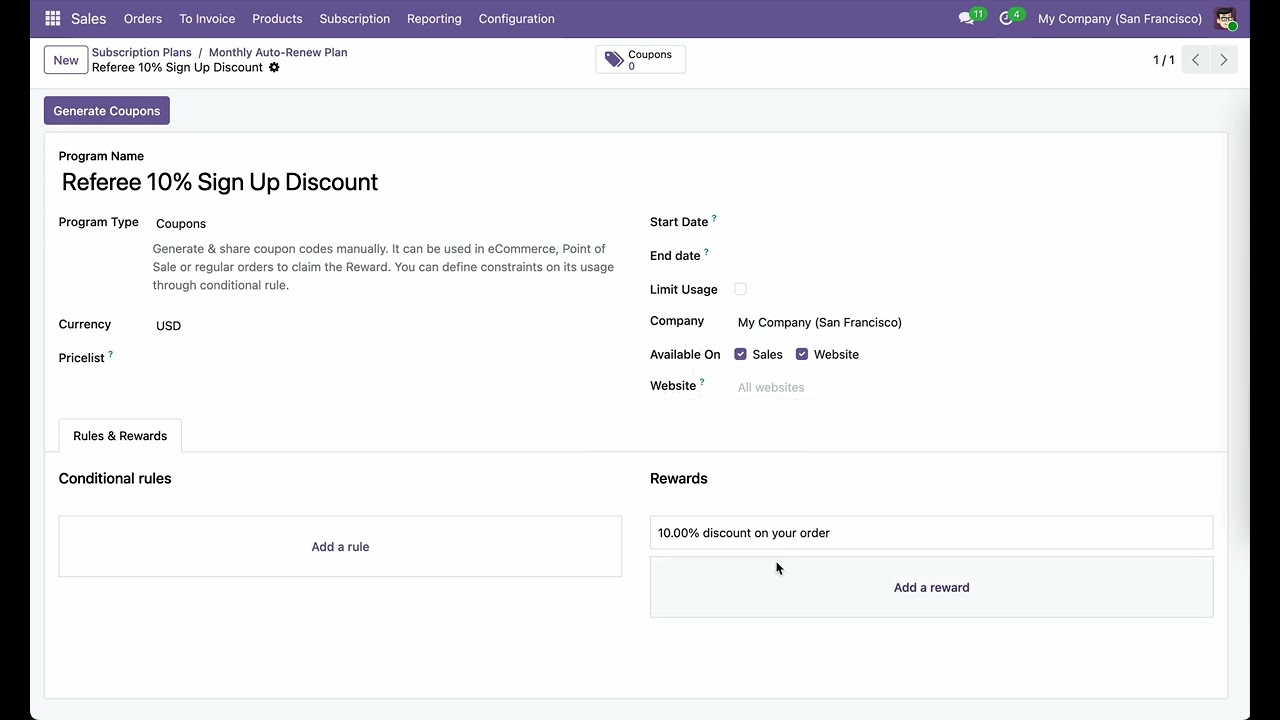Select the Rules & Rewards tab
Image resolution: width=1280 pixels, height=720 pixels.
[x=120, y=436]
